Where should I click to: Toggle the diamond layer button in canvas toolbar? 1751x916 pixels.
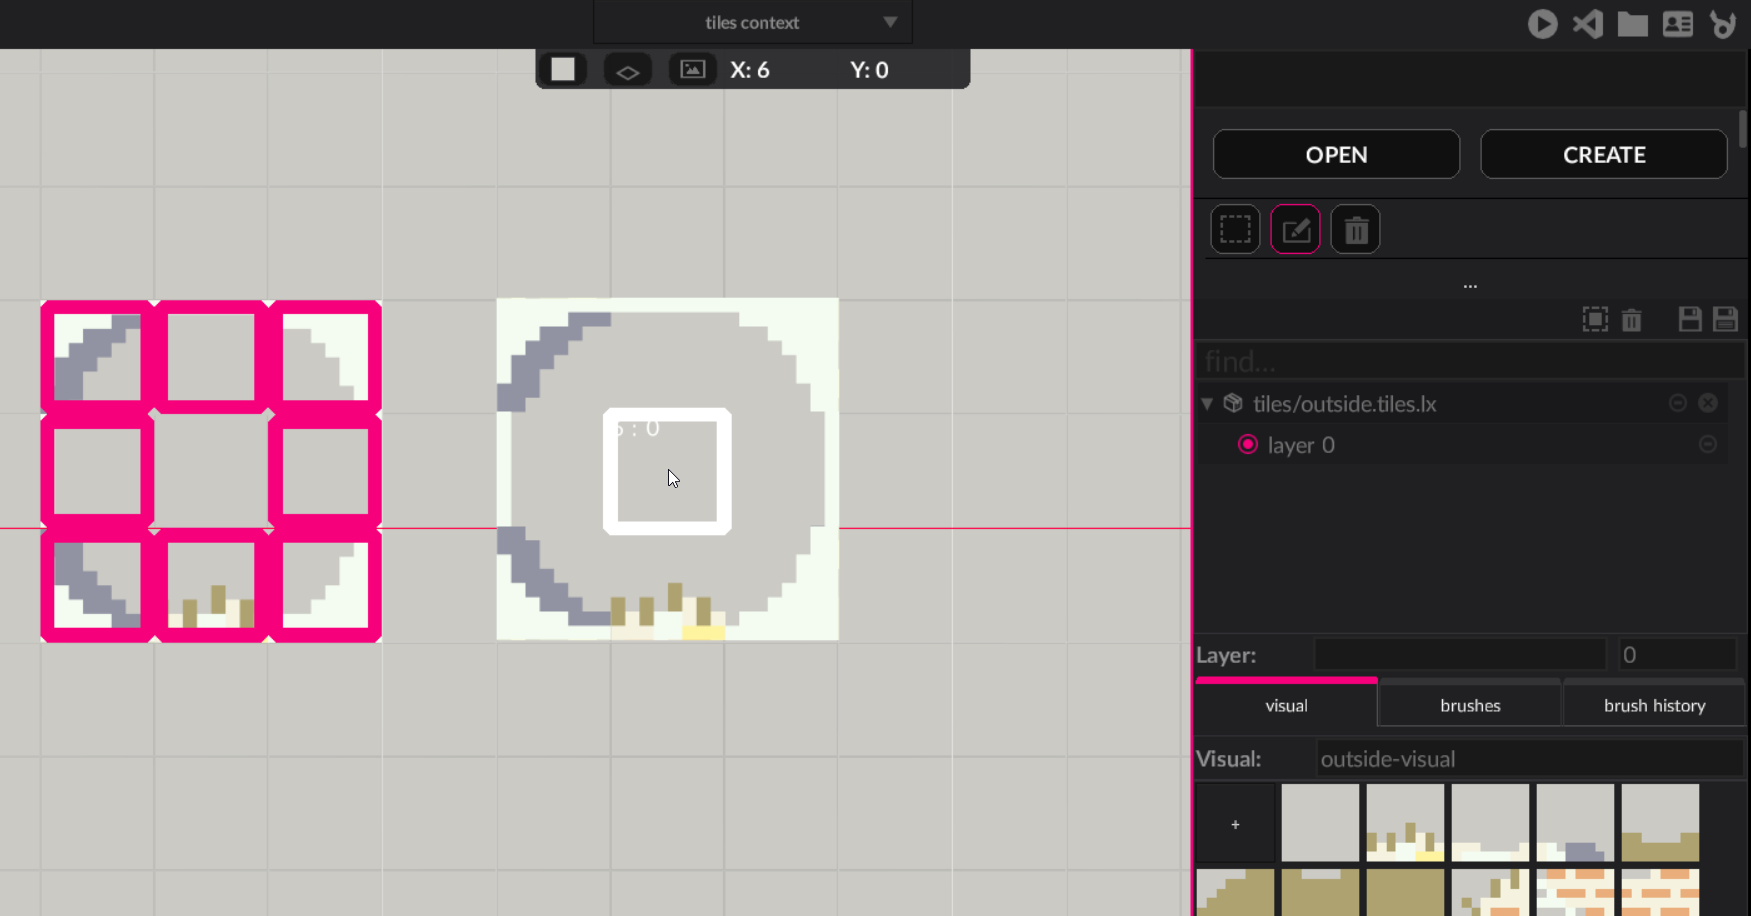[628, 70]
